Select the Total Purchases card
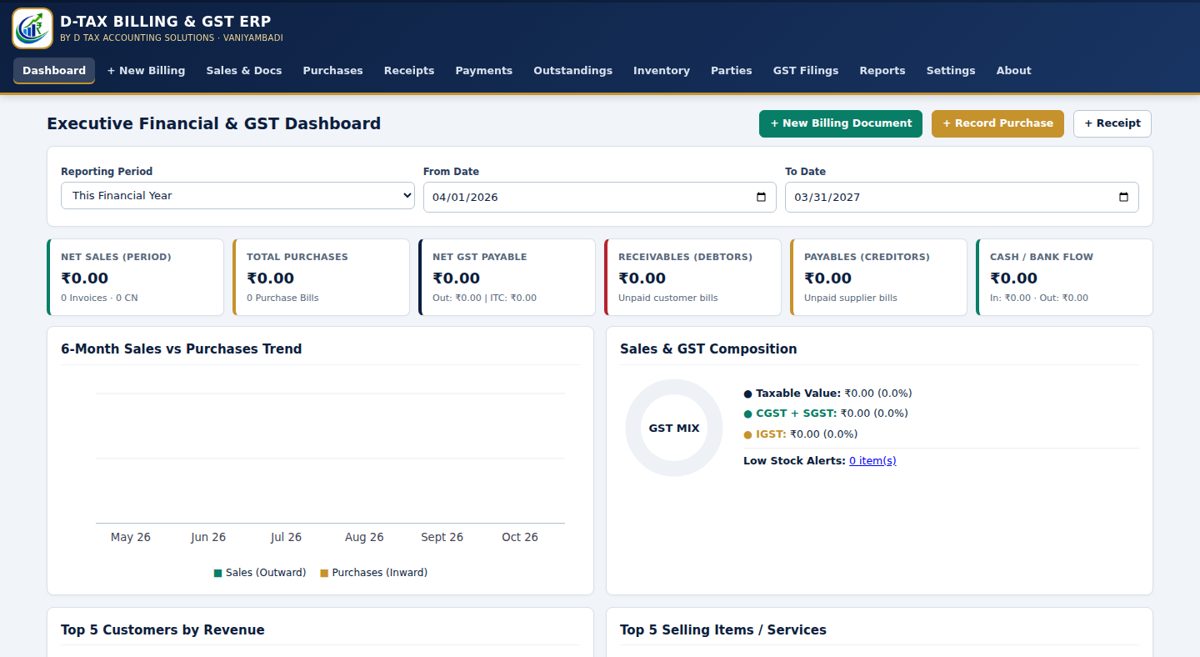 (x=321, y=277)
